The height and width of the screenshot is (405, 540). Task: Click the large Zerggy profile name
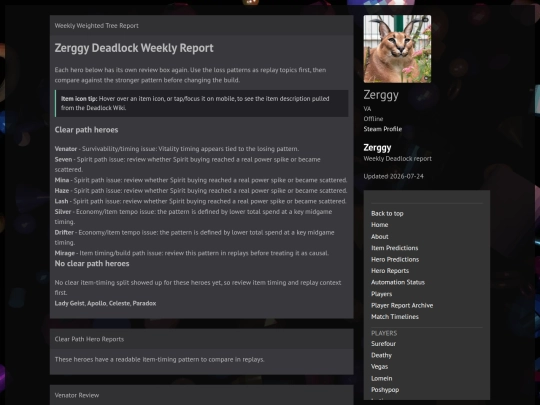point(381,95)
